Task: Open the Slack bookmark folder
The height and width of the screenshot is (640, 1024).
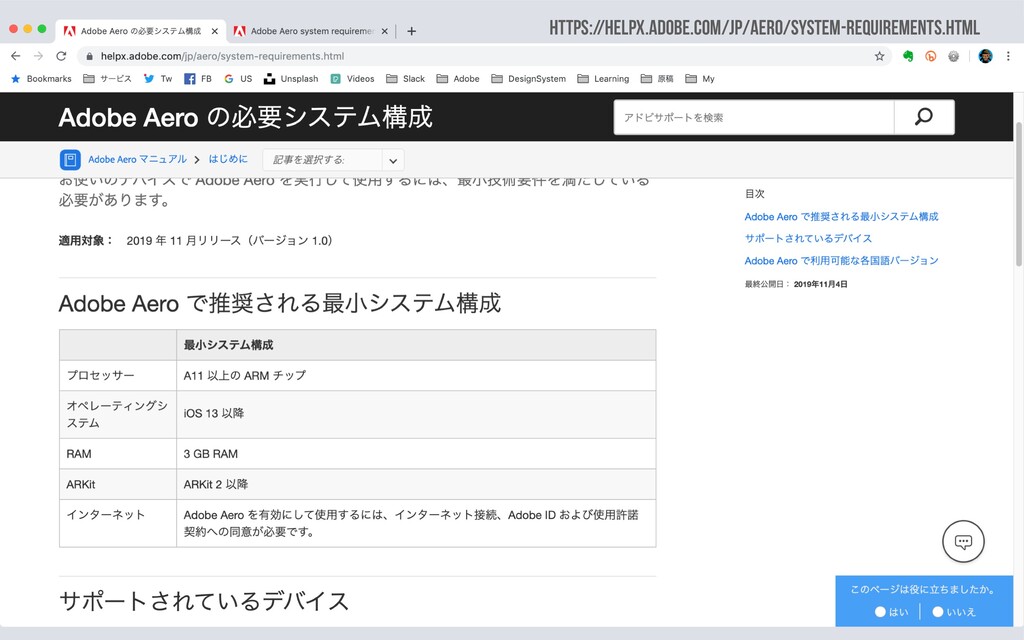Action: pos(406,79)
